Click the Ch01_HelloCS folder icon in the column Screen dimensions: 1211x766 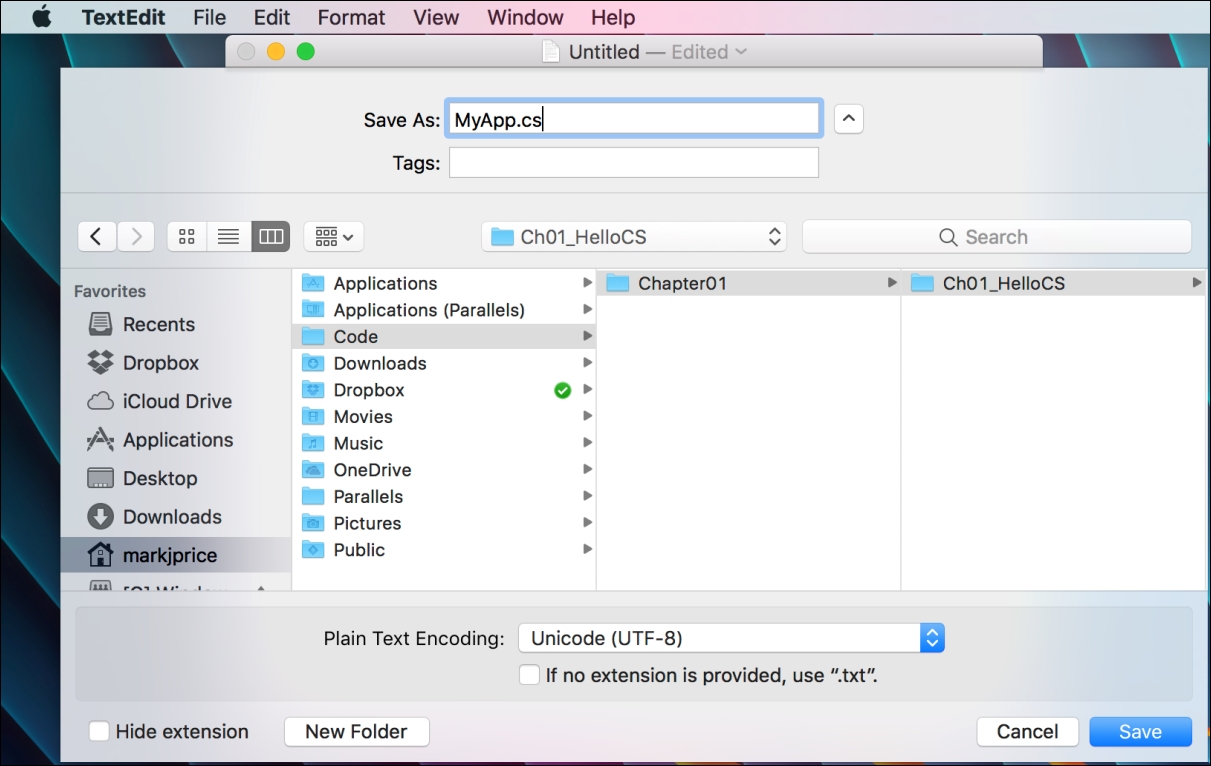922,283
